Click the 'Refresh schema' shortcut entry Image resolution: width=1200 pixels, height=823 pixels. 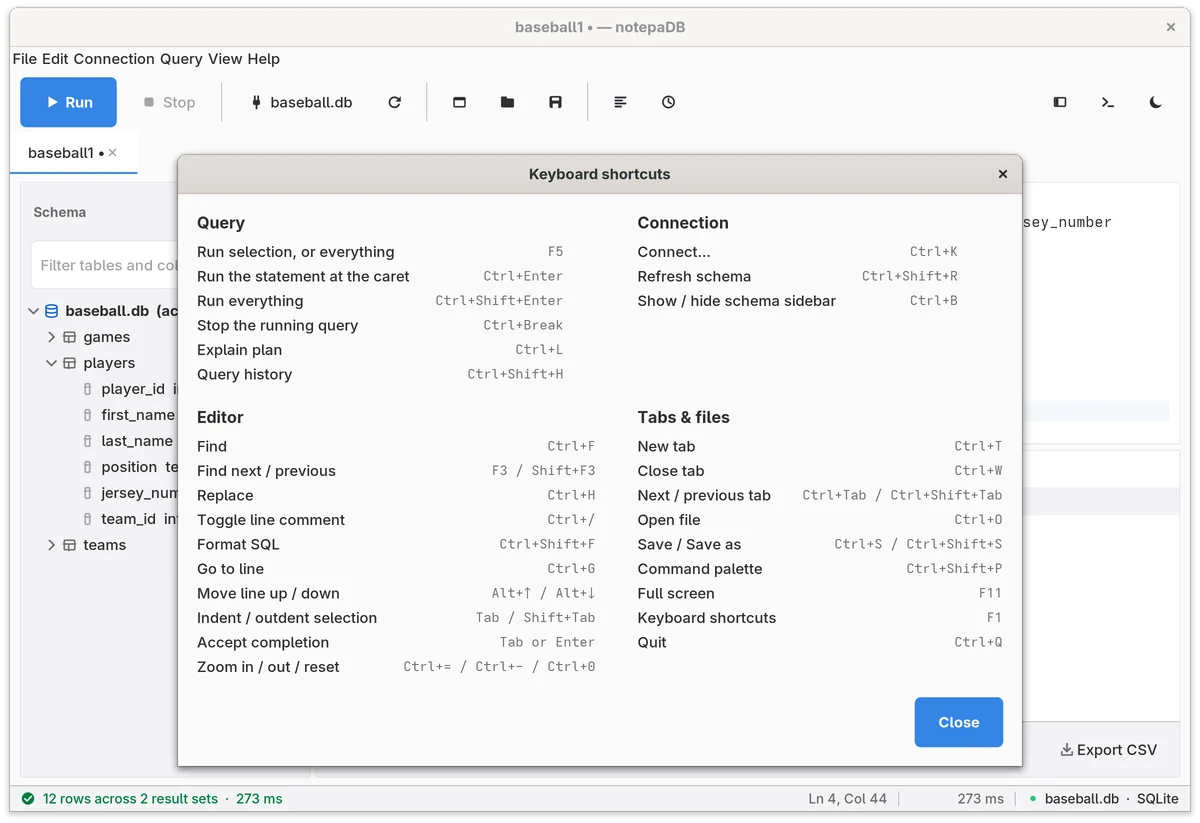798,276
